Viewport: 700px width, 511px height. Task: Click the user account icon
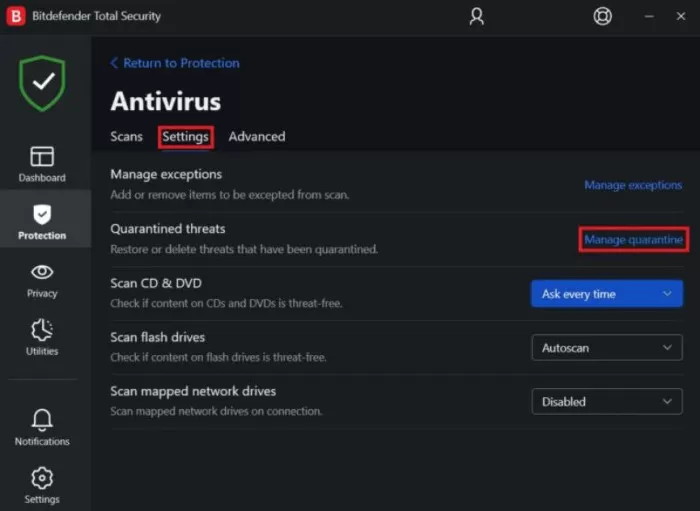coord(476,17)
